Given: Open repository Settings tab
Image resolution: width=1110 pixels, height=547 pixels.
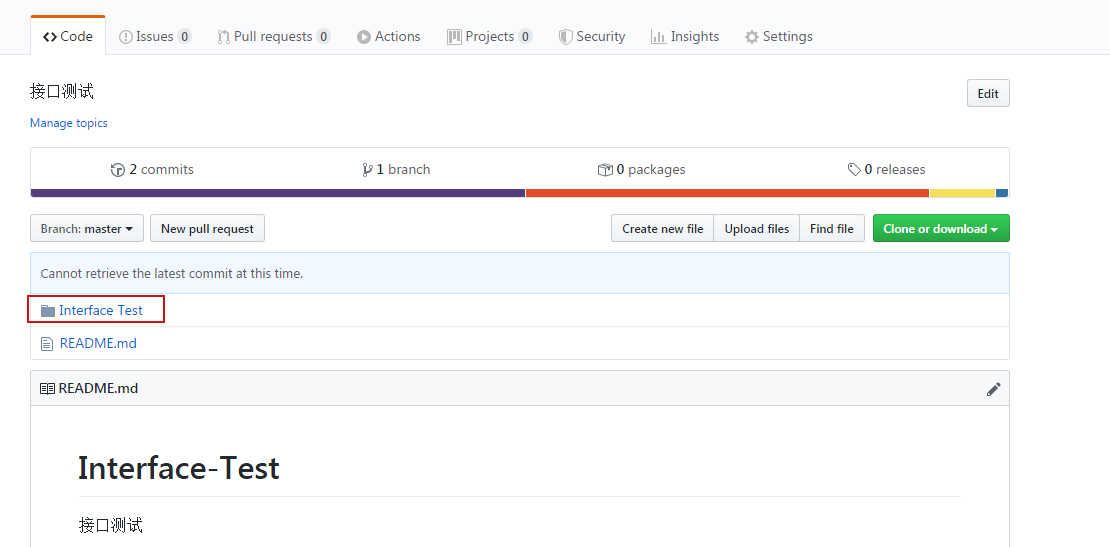Looking at the screenshot, I should pos(779,36).
